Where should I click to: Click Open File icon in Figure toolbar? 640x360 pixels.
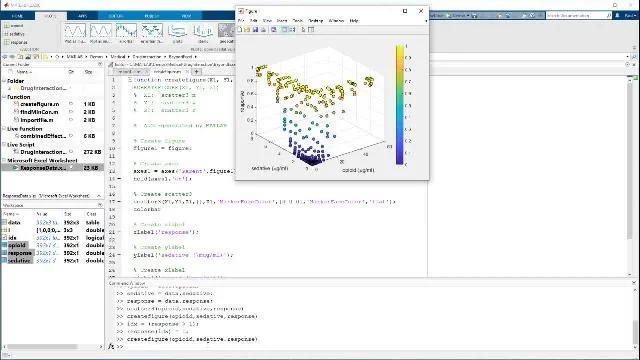[247, 29]
